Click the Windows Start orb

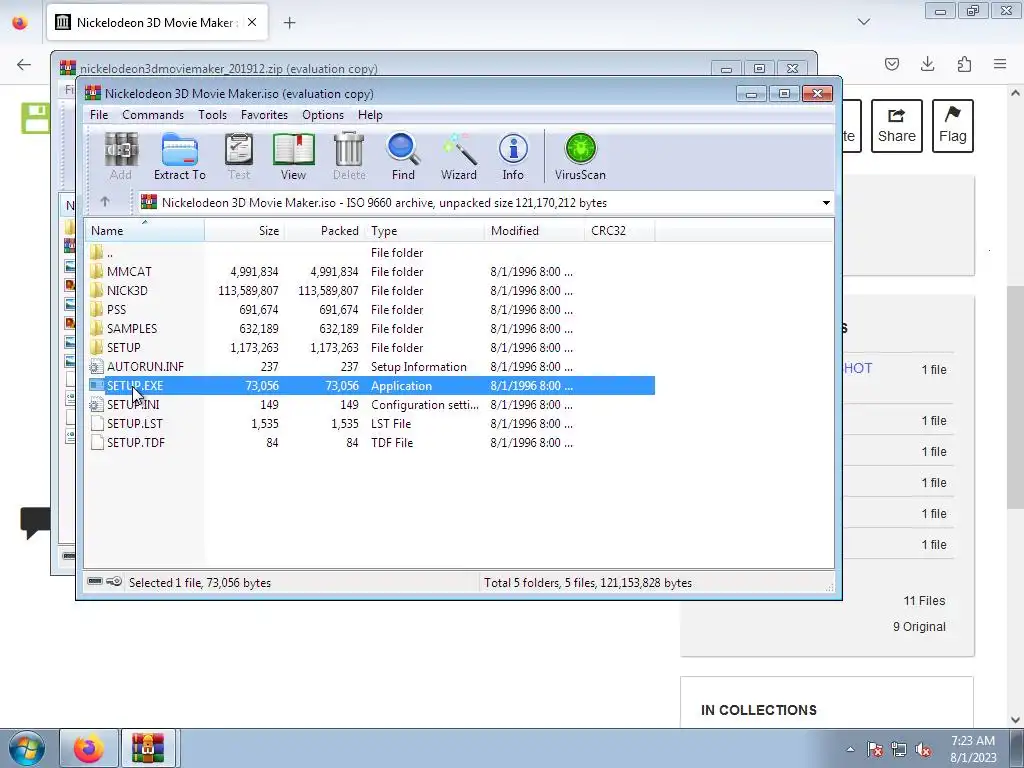tap(26, 748)
